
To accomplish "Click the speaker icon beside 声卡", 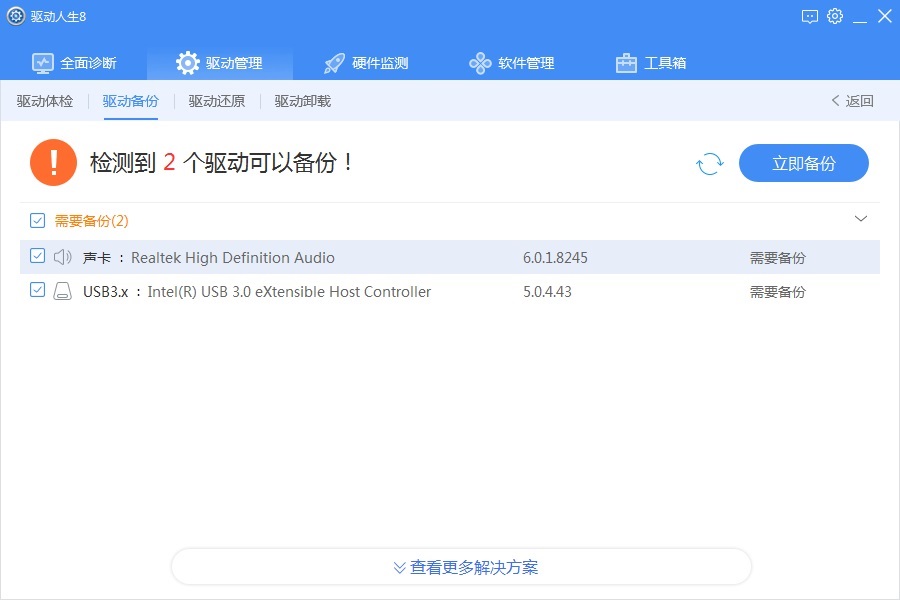I will 62,257.
